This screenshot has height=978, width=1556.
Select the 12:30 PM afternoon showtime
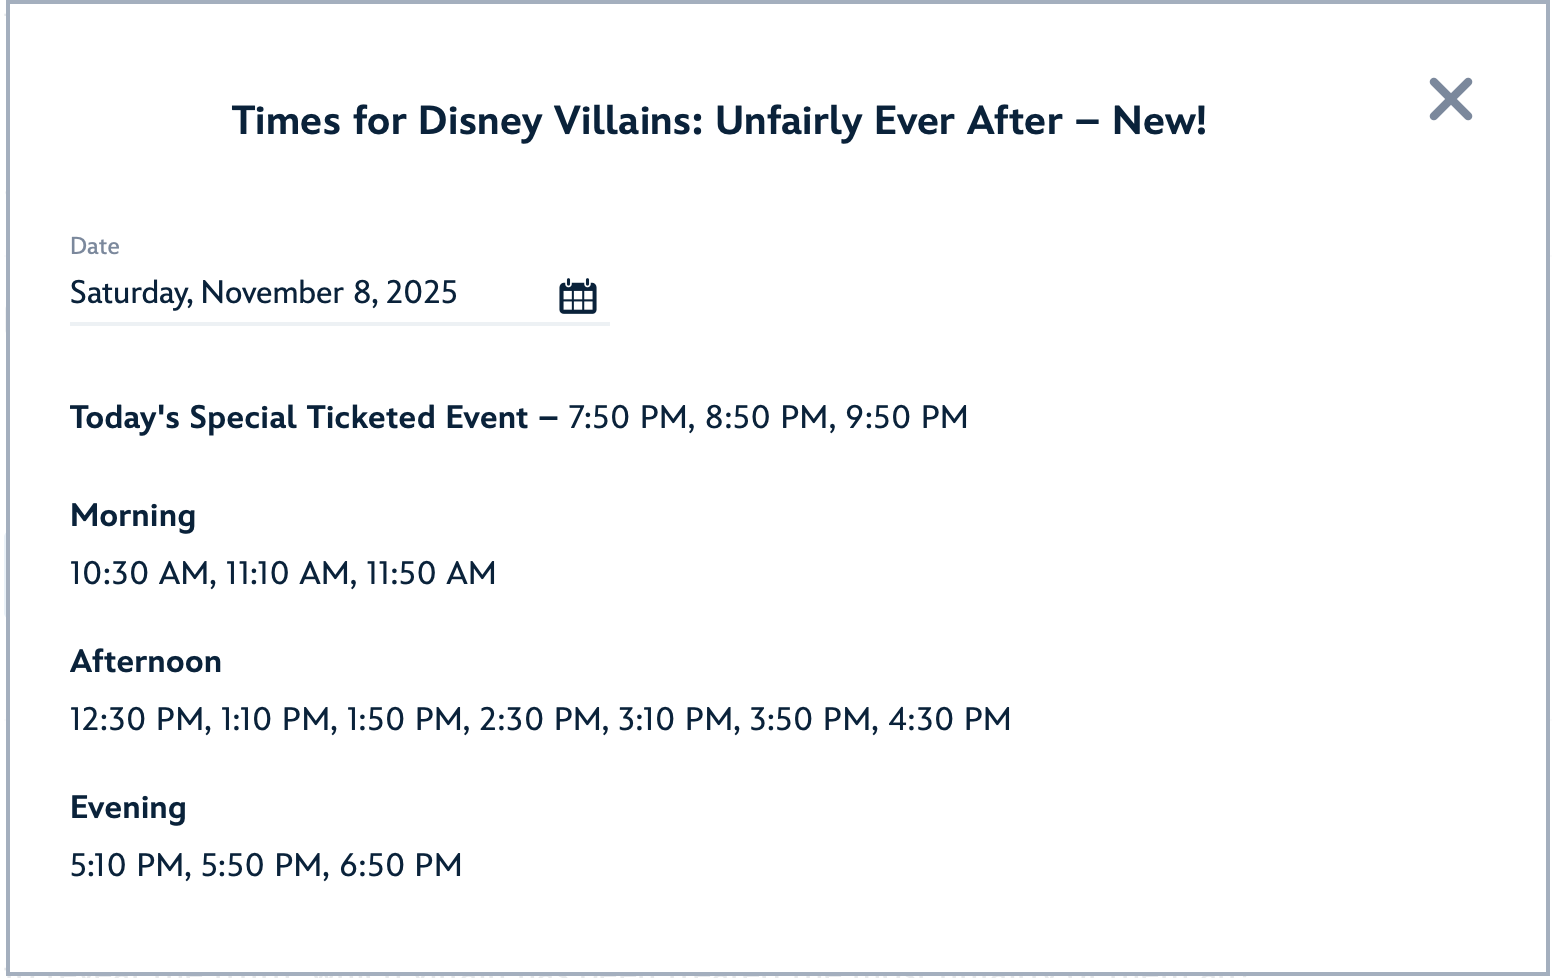pos(137,719)
